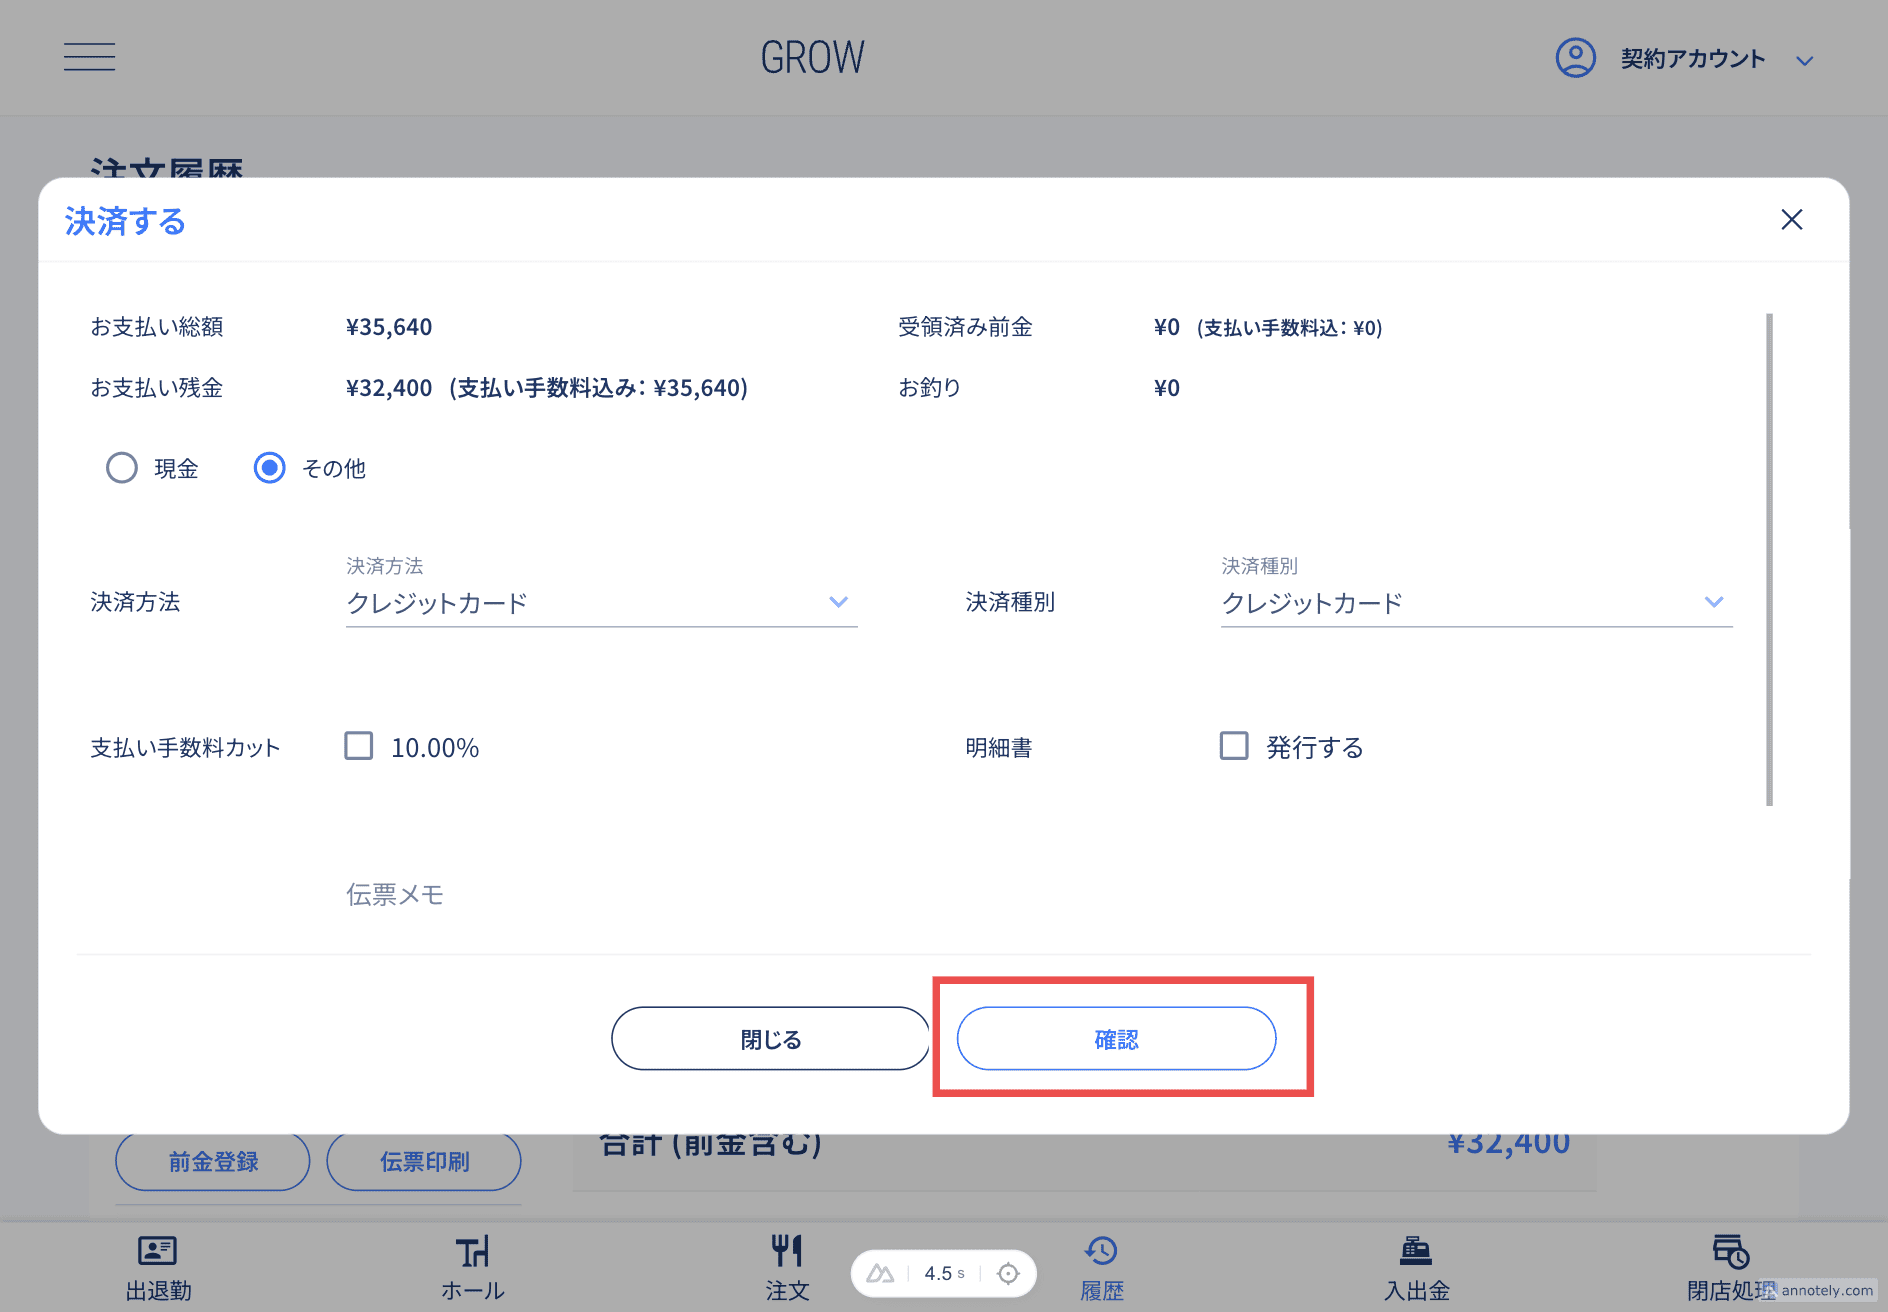Open the 入出金 cash register icon
The width and height of the screenshot is (1888, 1312).
pyautogui.click(x=1416, y=1251)
